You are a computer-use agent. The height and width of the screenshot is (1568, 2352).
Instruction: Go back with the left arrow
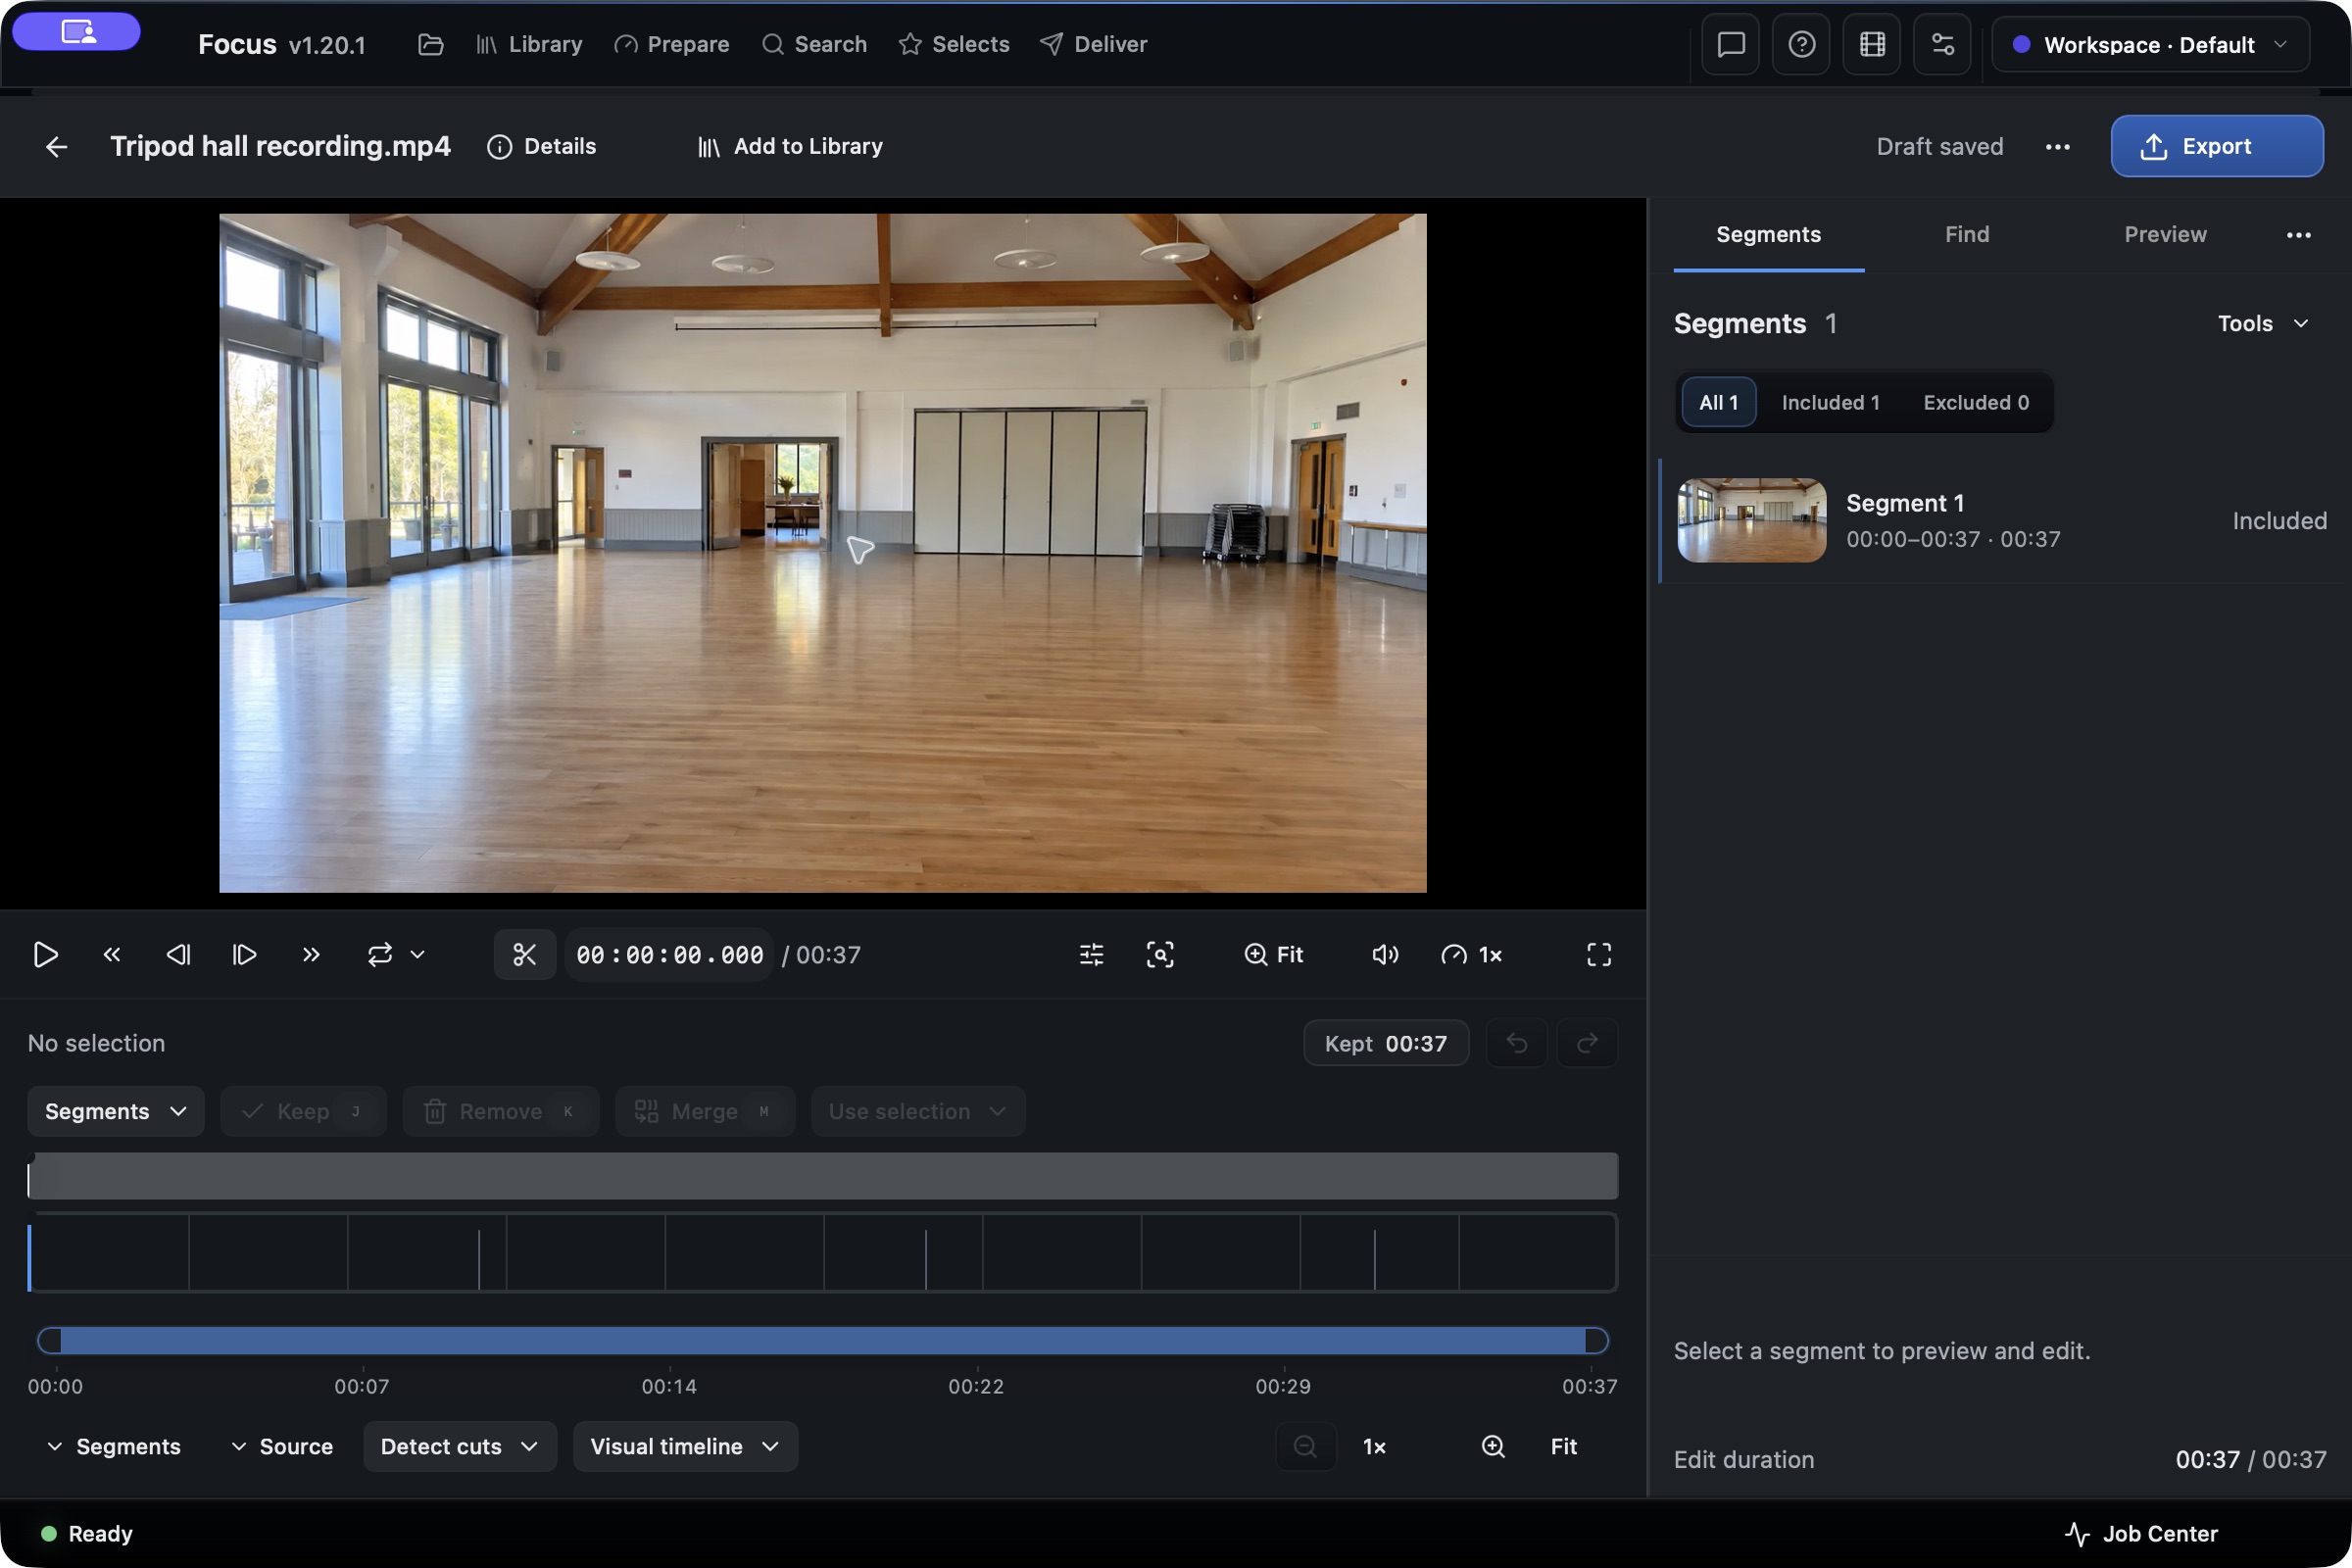click(57, 147)
